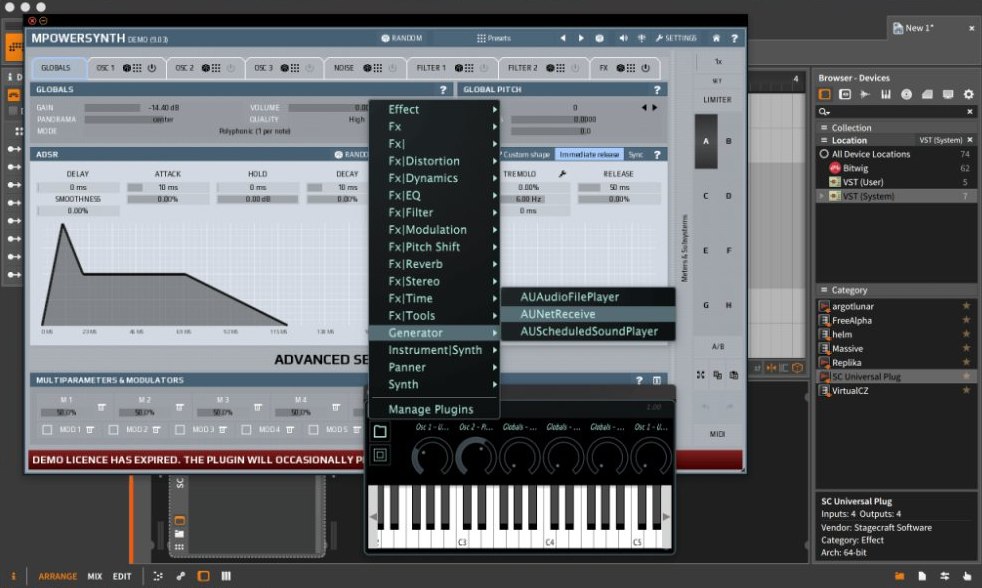This screenshot has height=588, width=982.
Task: Expand Fx|Modulation submenu
Action: 433,230
